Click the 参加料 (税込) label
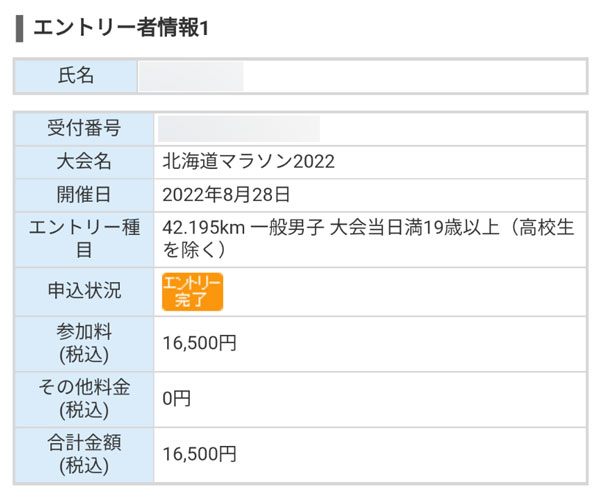 click(84, 343)
